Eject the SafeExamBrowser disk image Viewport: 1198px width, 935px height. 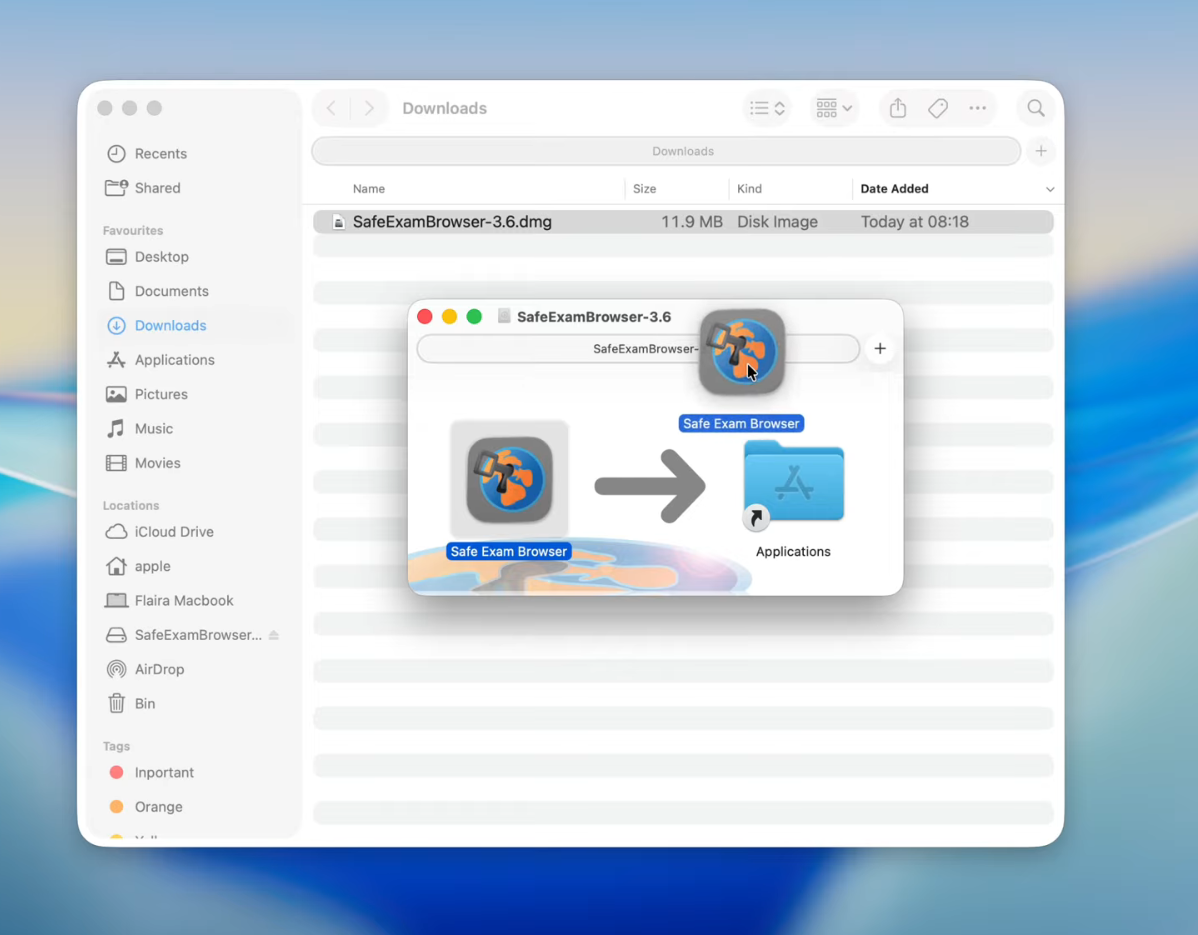tap(274, 635)
